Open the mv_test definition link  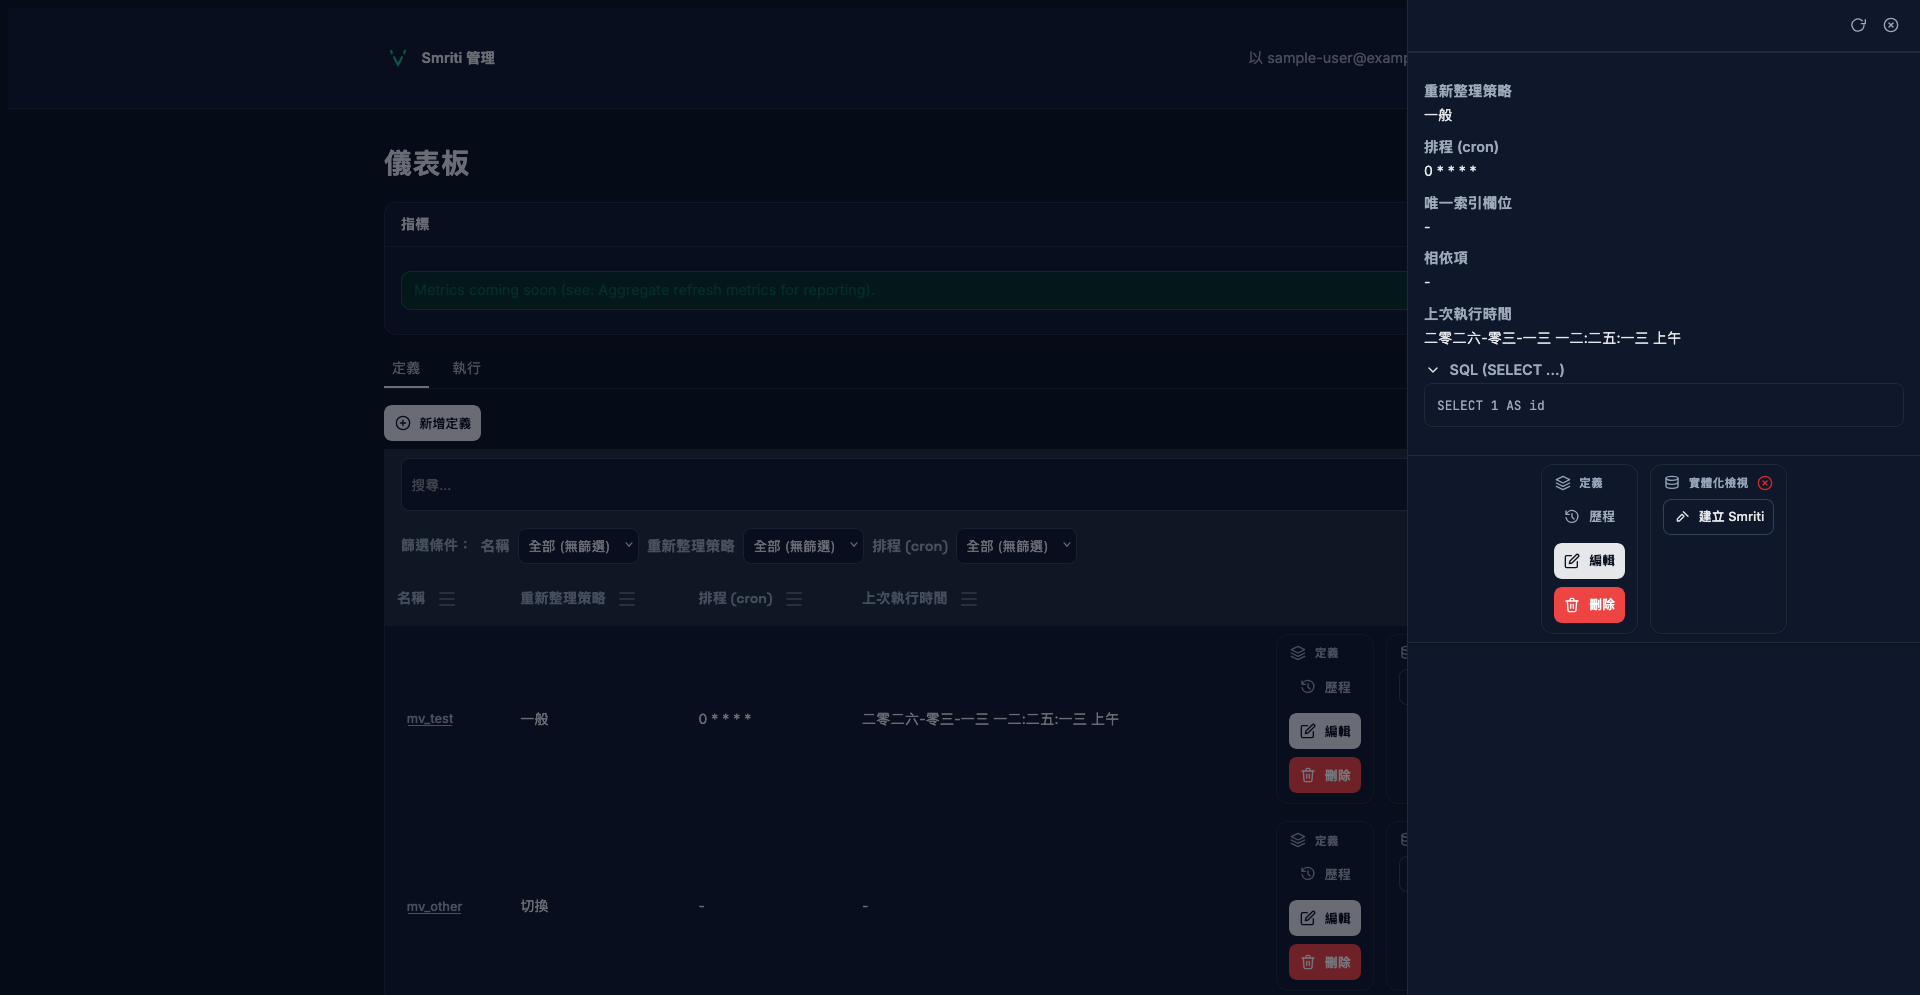click(429, 719)
